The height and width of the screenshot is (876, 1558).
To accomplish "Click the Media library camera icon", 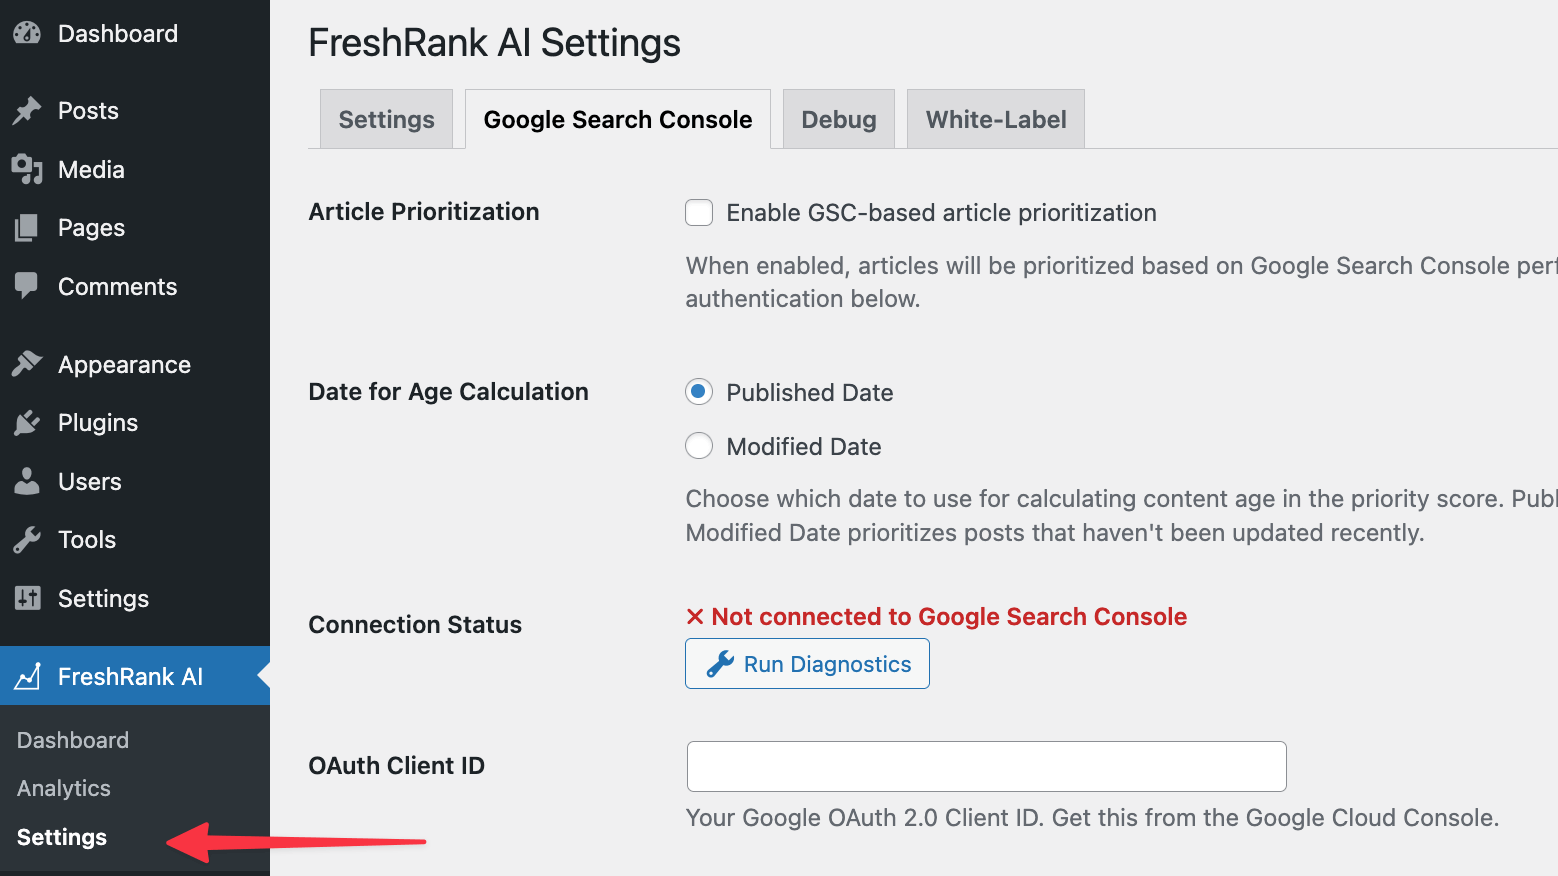I will (28, 169).
